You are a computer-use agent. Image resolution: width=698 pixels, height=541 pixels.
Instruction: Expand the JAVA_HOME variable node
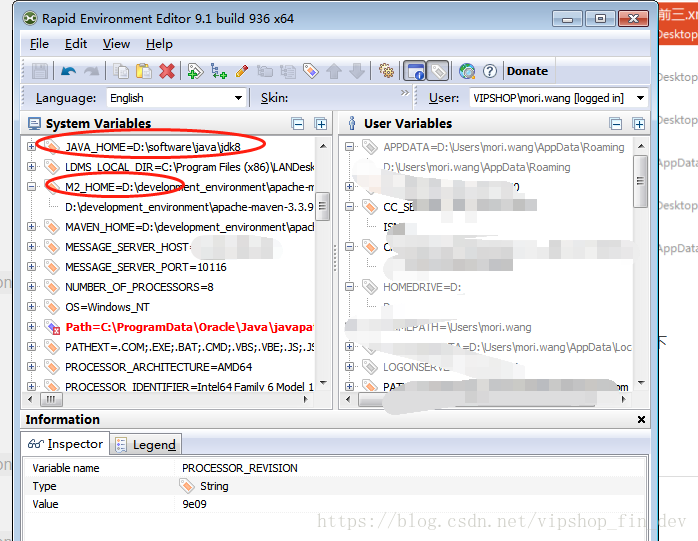pos(31,146)
